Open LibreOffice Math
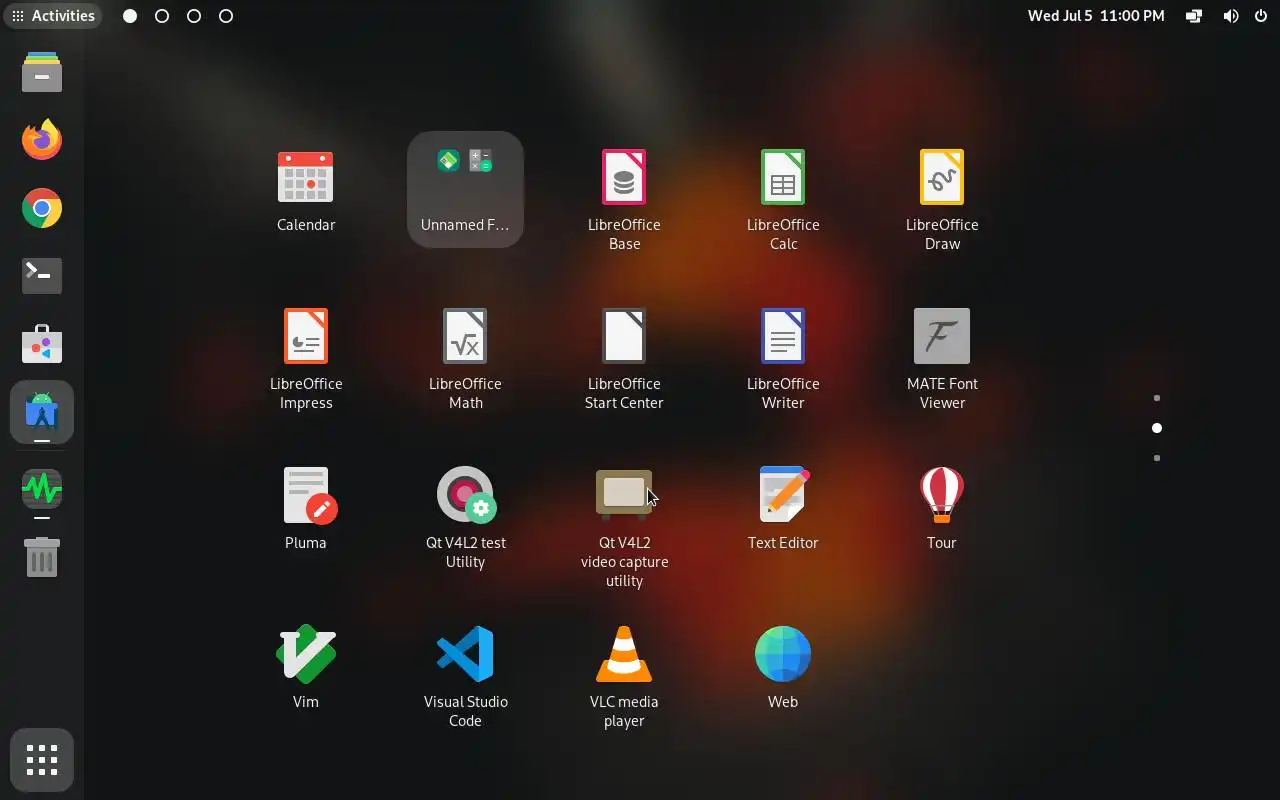The width and height of the screenshot is (1280, 800). pyautogui.click(x=465, y=358)
